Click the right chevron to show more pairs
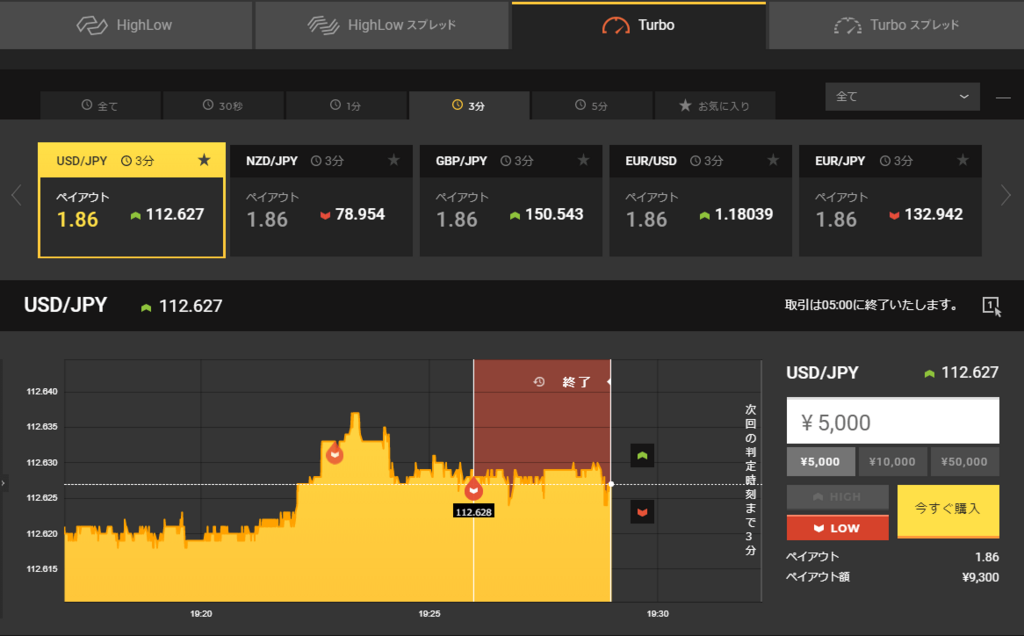1024x636 pixels. (1008, 197)
